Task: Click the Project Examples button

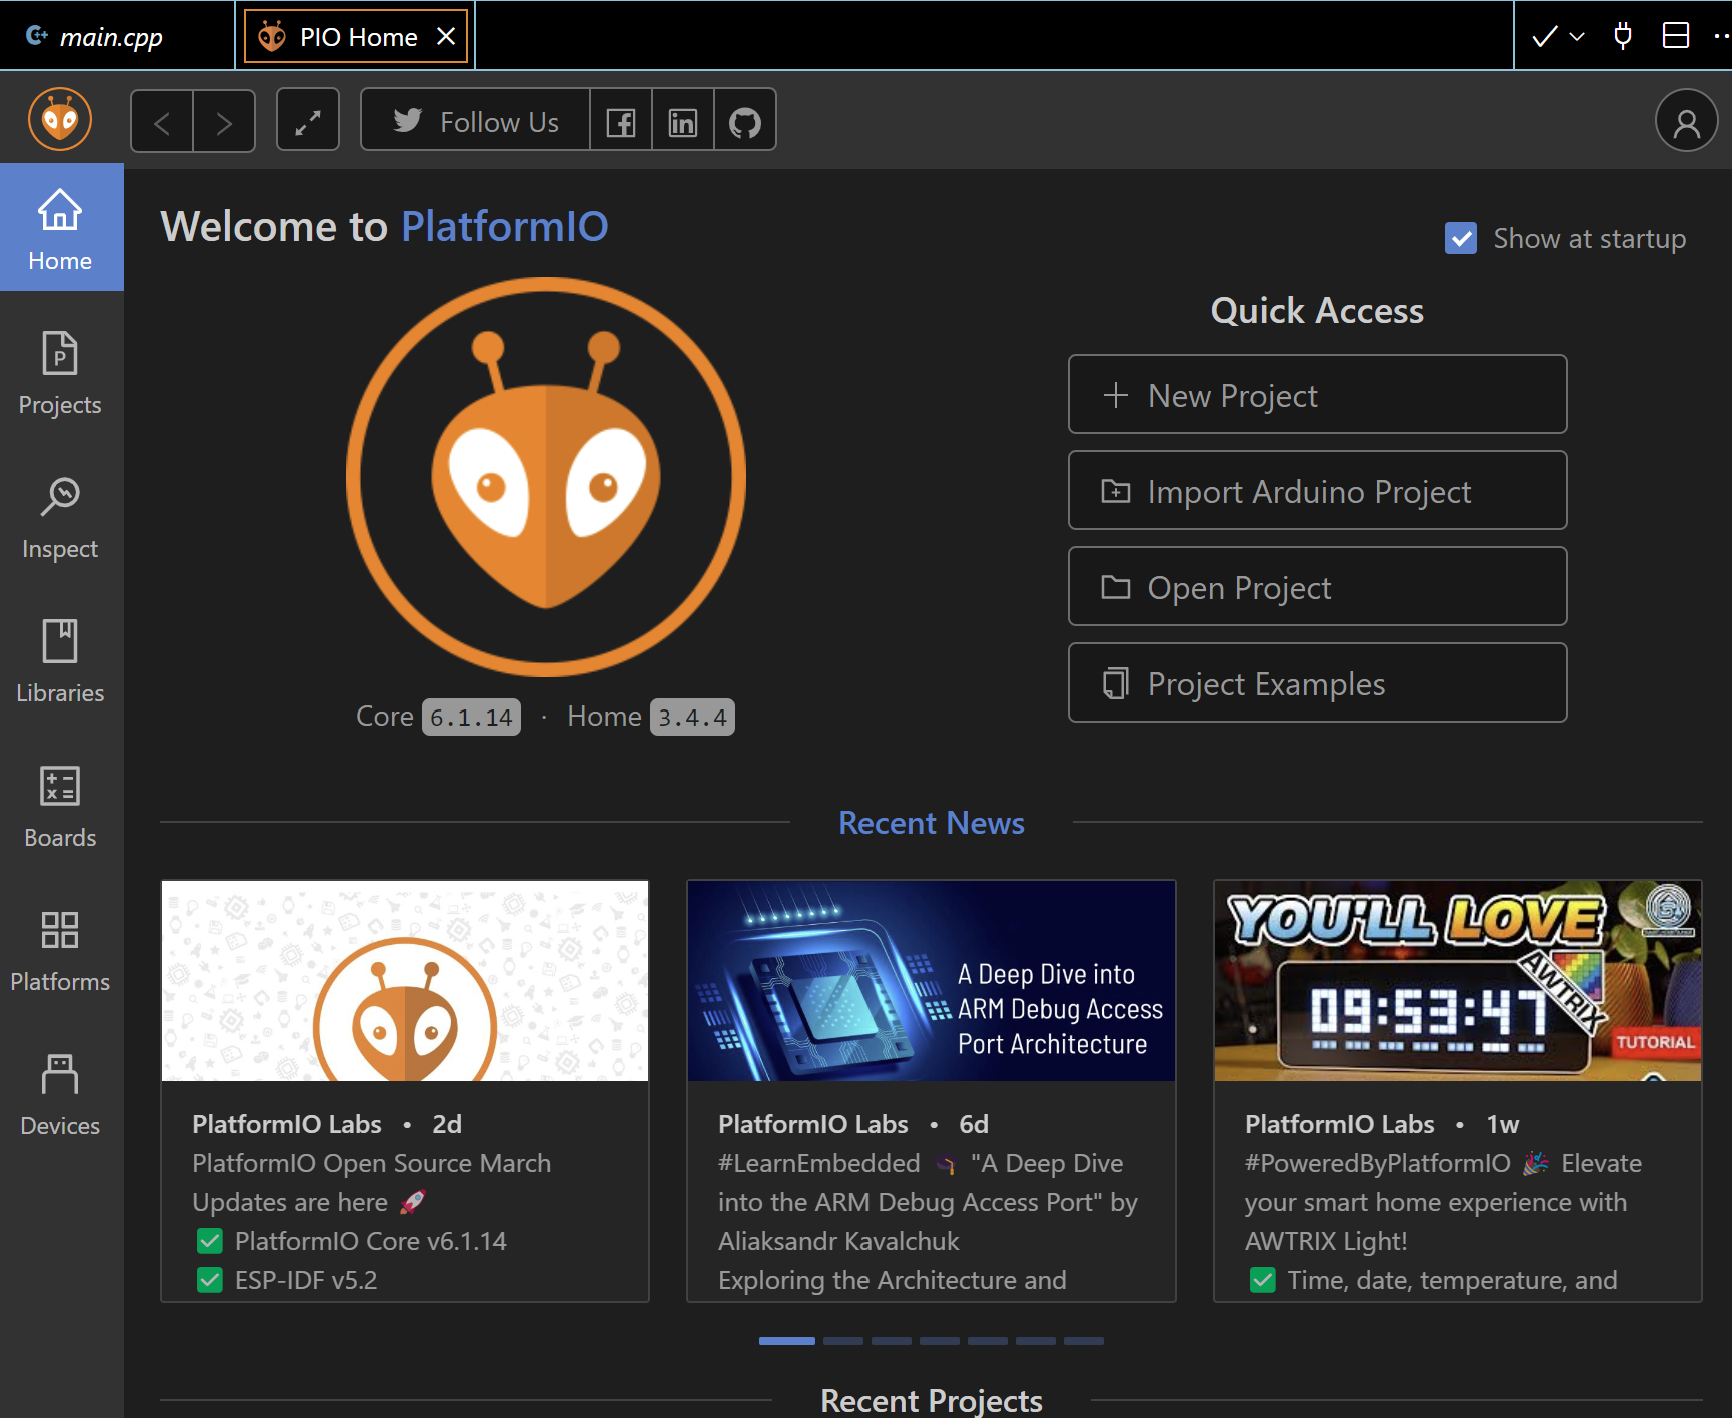Action: (1317, 682)
